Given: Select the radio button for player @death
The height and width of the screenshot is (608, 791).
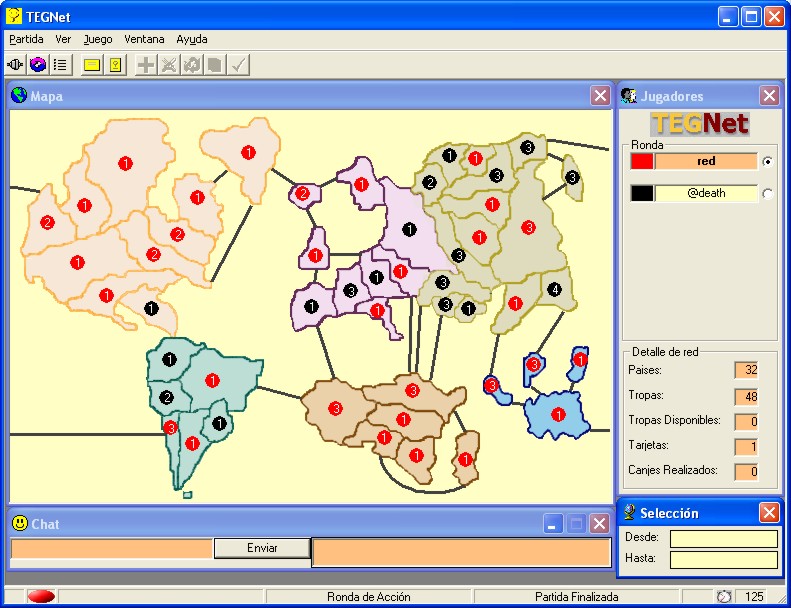Looking at the screenshot, I should pos(767,194).
